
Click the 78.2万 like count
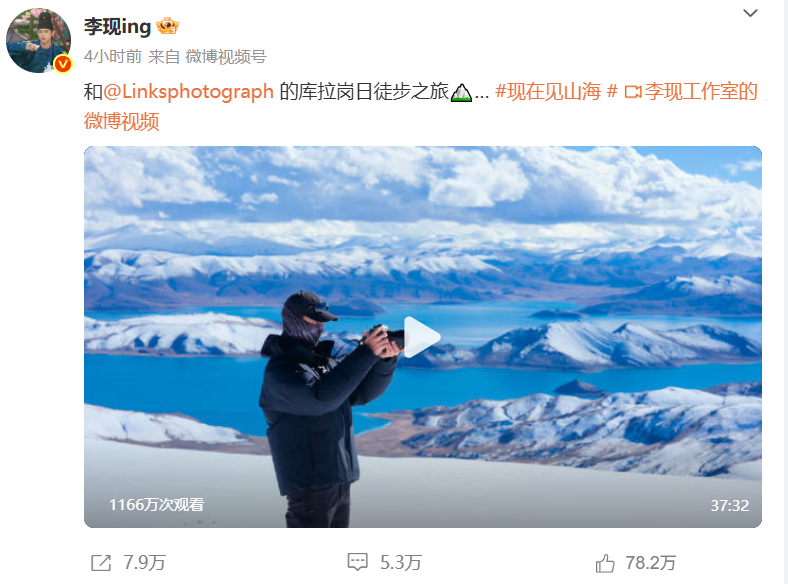click(651, 563)
